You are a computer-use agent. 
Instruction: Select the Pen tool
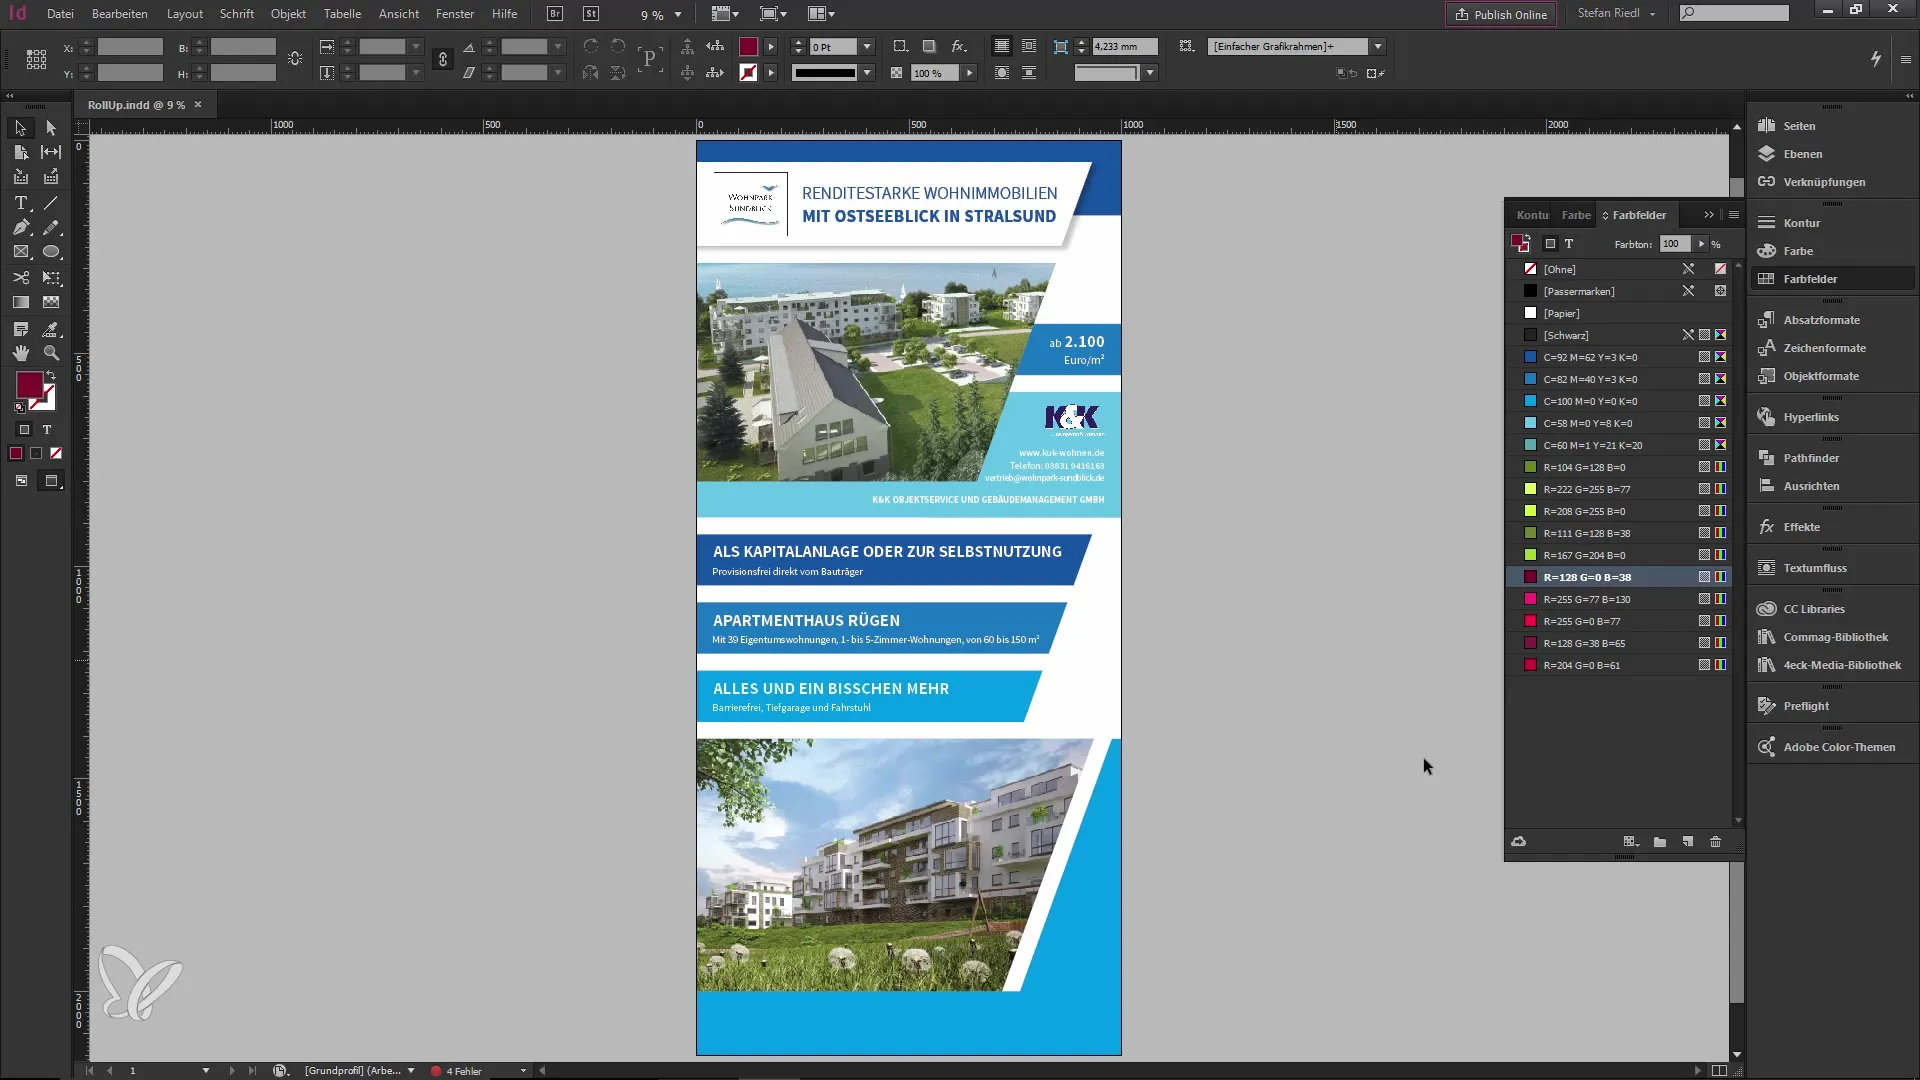pyautogui.click(x=20, y=228)
